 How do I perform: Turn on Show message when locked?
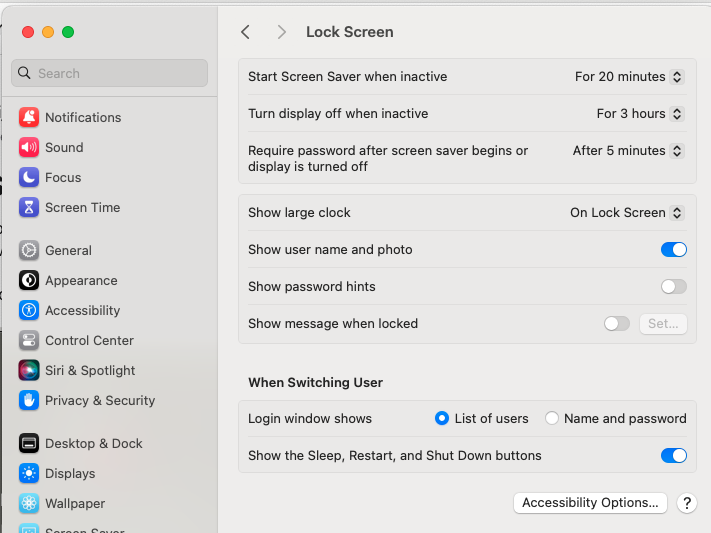(617, 323)
